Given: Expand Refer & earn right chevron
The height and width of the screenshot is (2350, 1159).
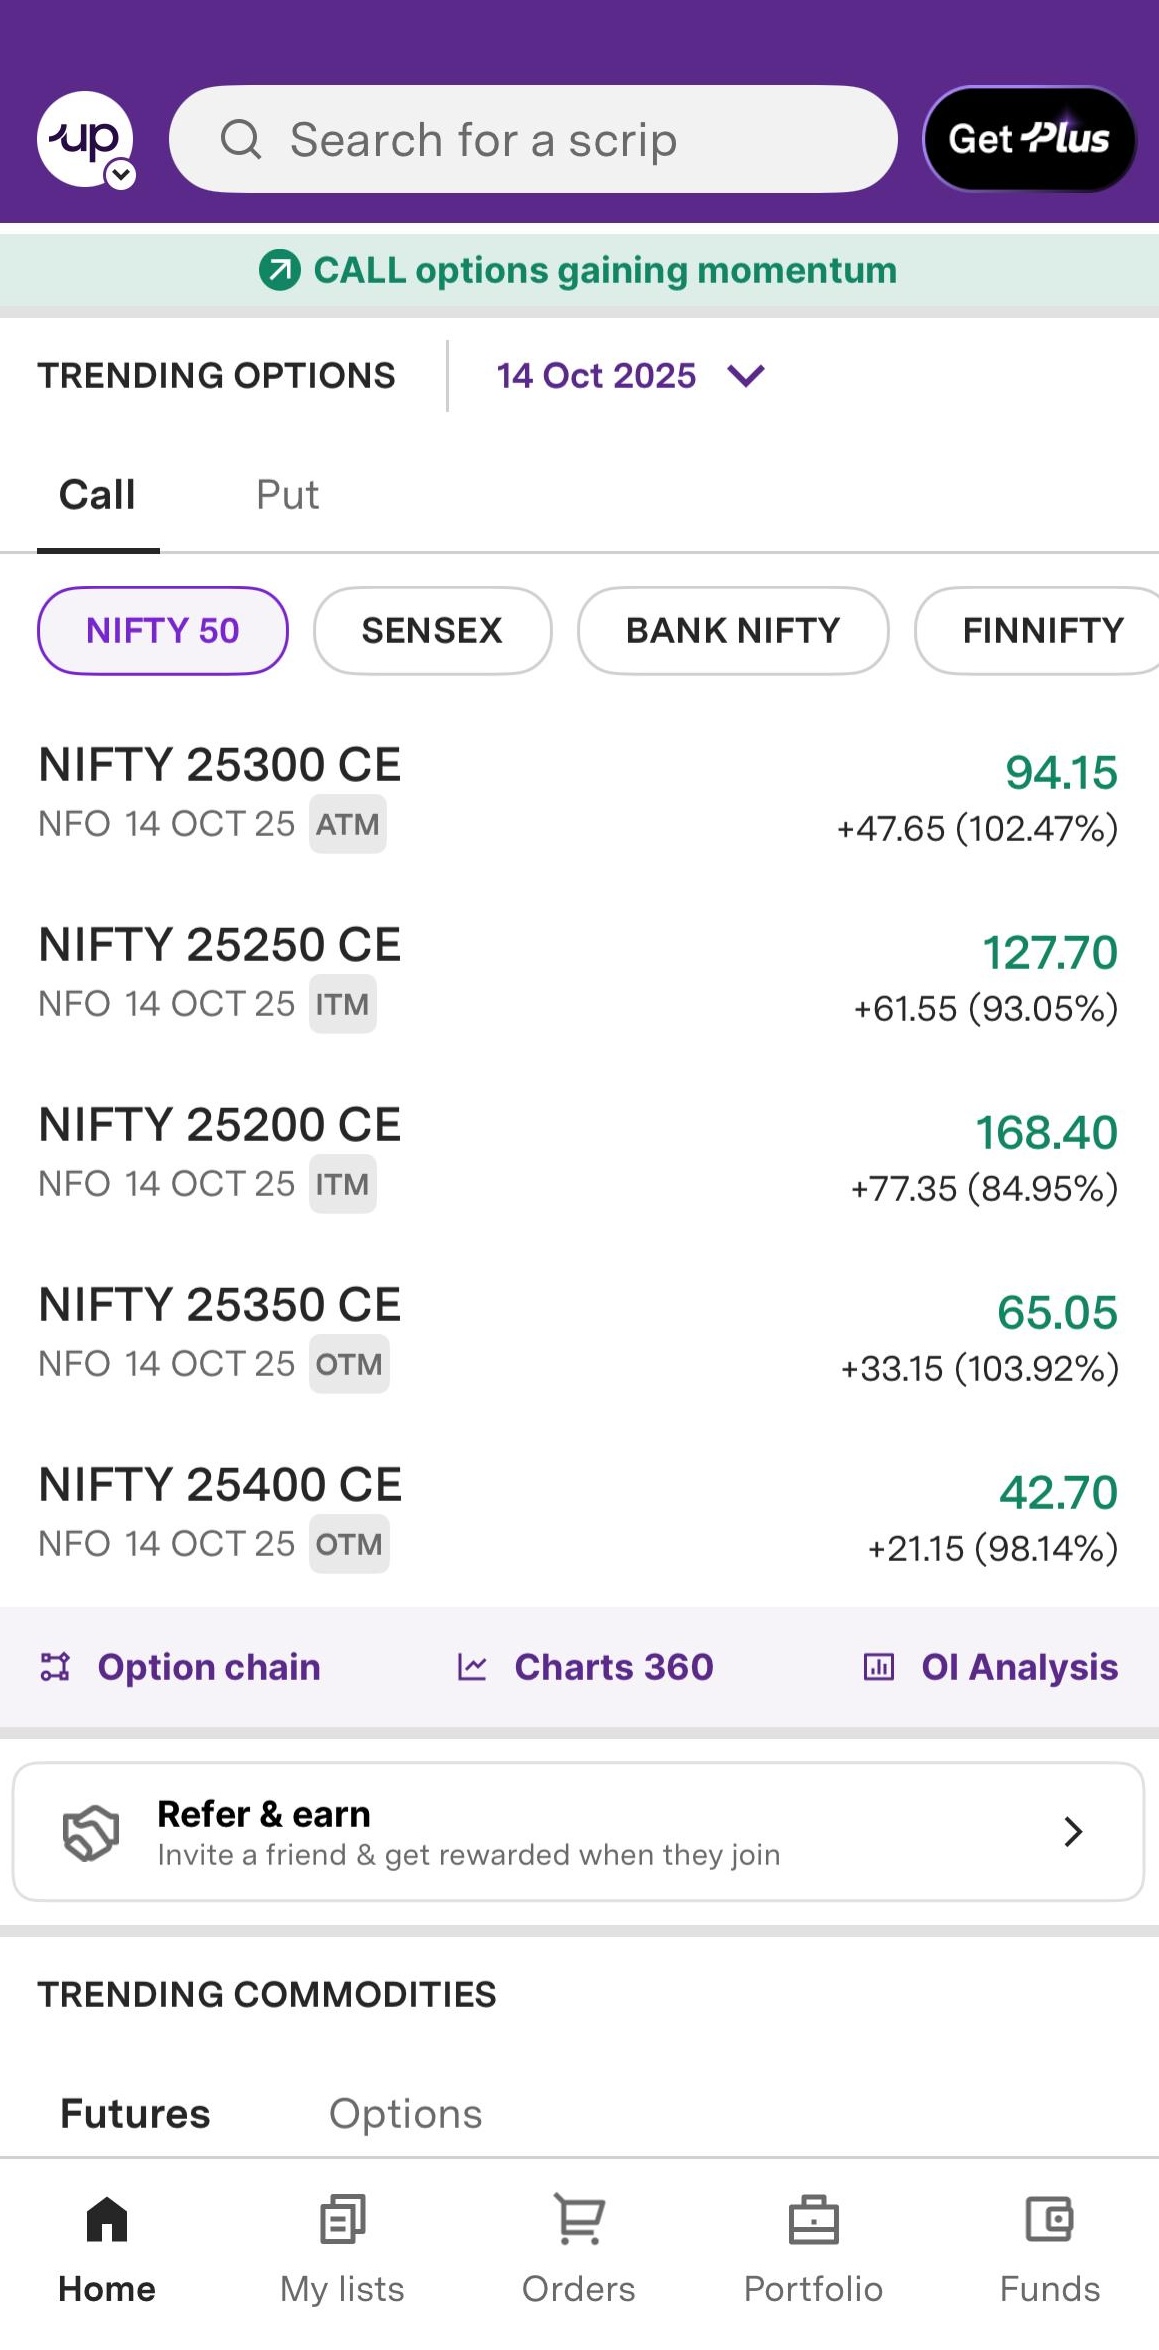Looking at the screenshot, I should 1073,1832.
